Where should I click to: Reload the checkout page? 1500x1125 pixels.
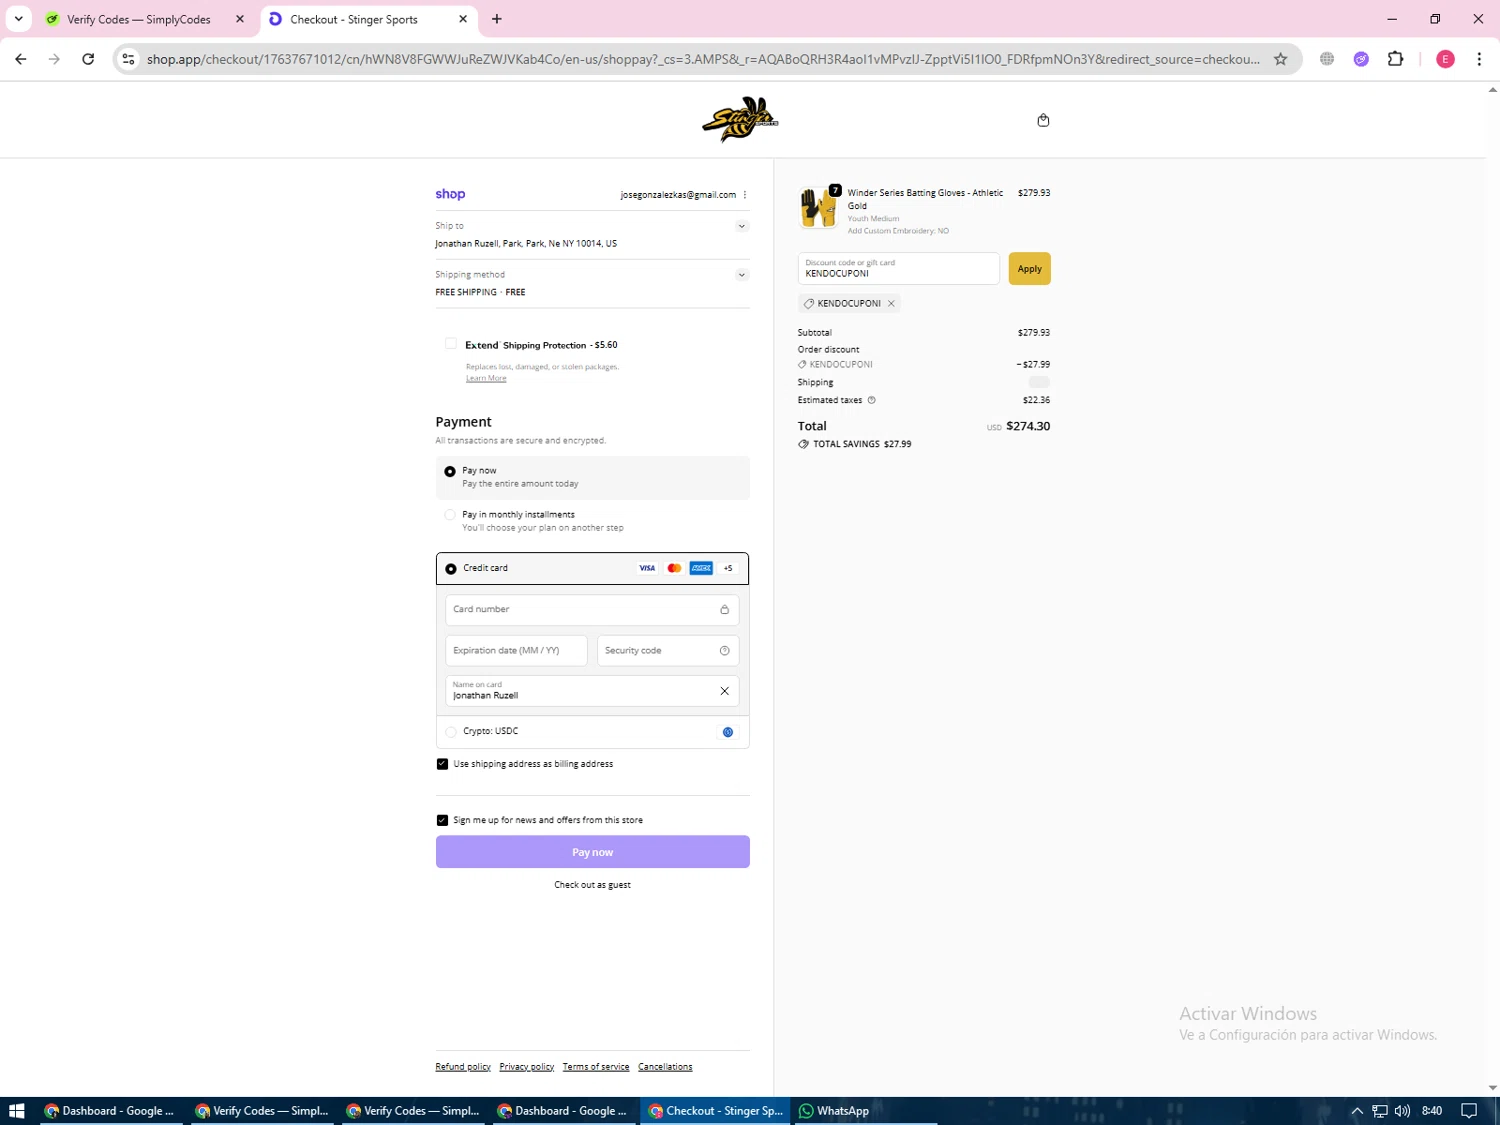click(88, 59)
